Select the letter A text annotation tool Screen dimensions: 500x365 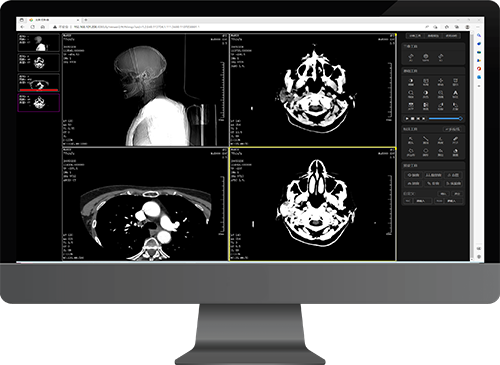click(455, 94)
